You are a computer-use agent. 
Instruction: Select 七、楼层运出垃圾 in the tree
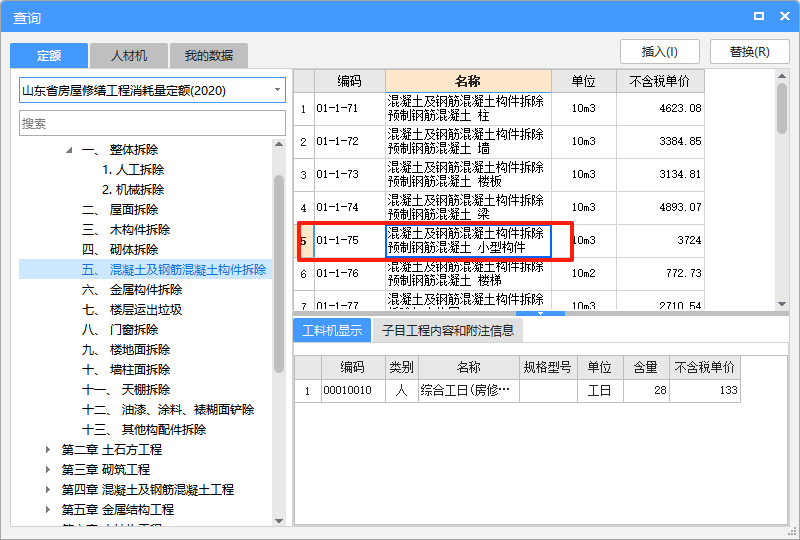[132, 310]
